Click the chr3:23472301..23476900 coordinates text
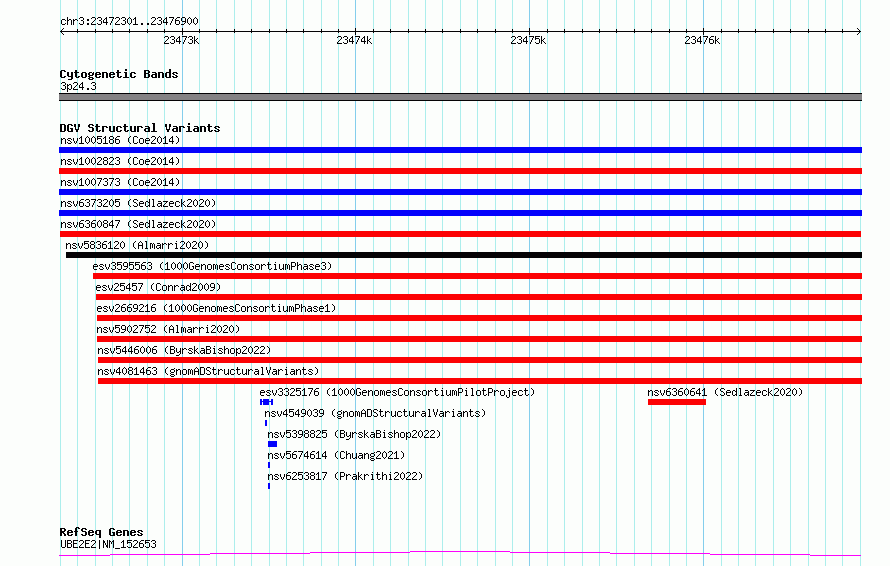The width and height of the screenshot is (890, 566). click(129, 22)
